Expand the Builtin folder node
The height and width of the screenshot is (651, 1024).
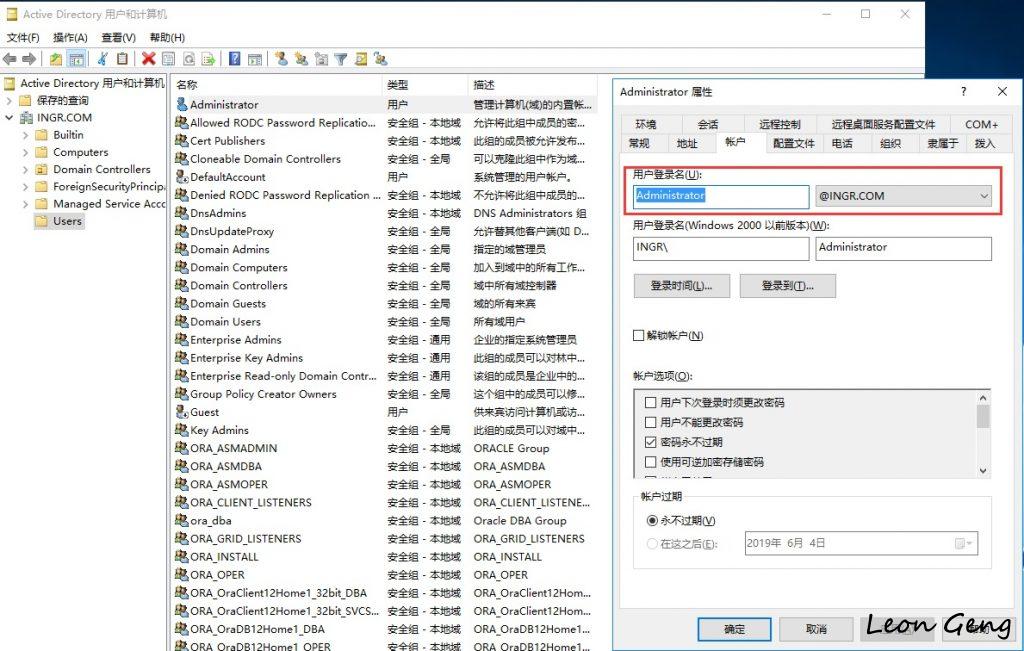(25, 135)
